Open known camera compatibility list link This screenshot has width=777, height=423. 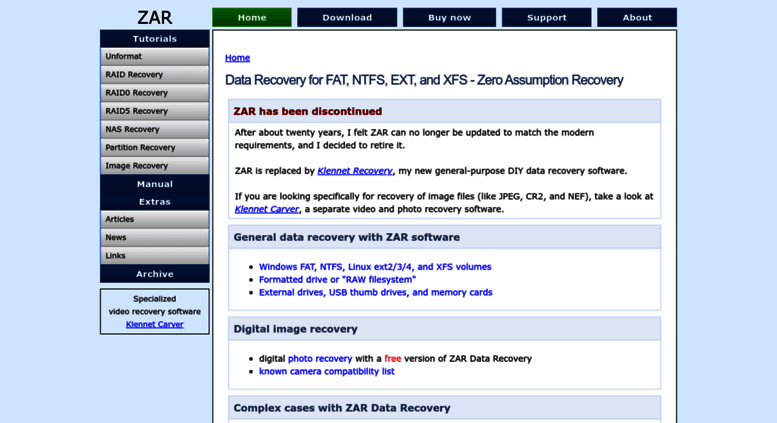click(327, 371)
